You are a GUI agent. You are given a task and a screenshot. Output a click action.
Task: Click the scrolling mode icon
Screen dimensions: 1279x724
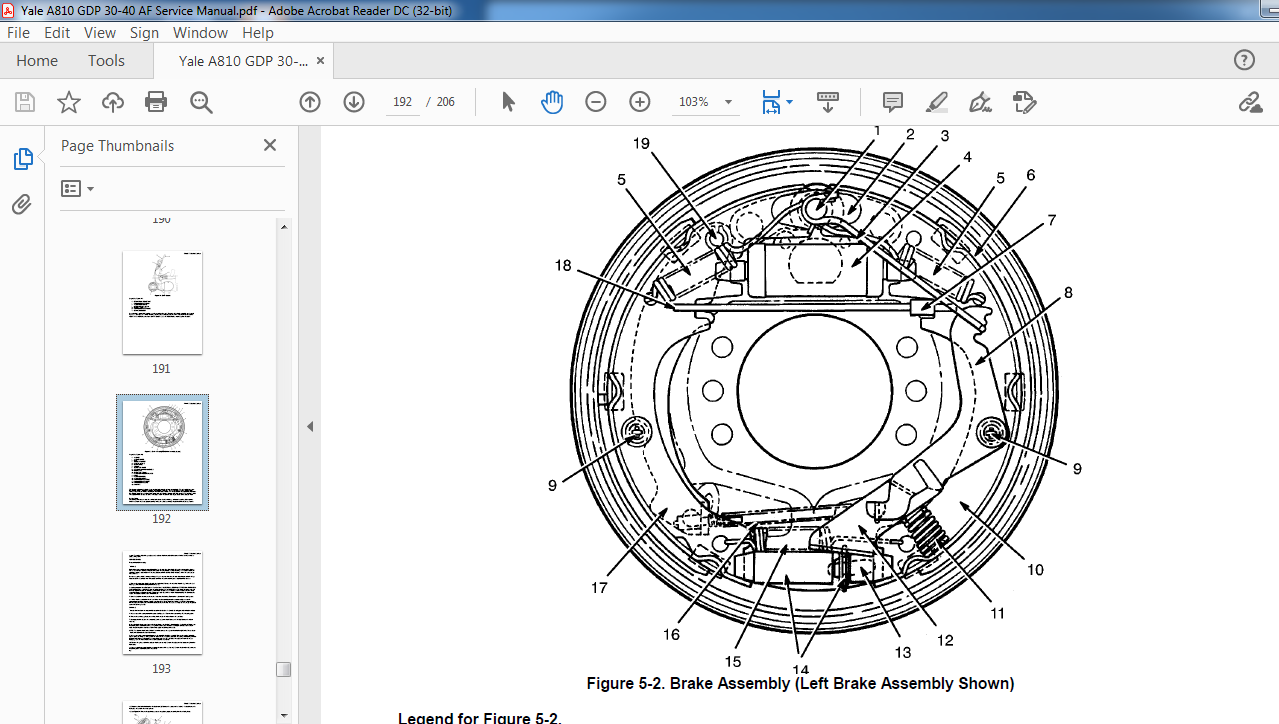point(828,102)
